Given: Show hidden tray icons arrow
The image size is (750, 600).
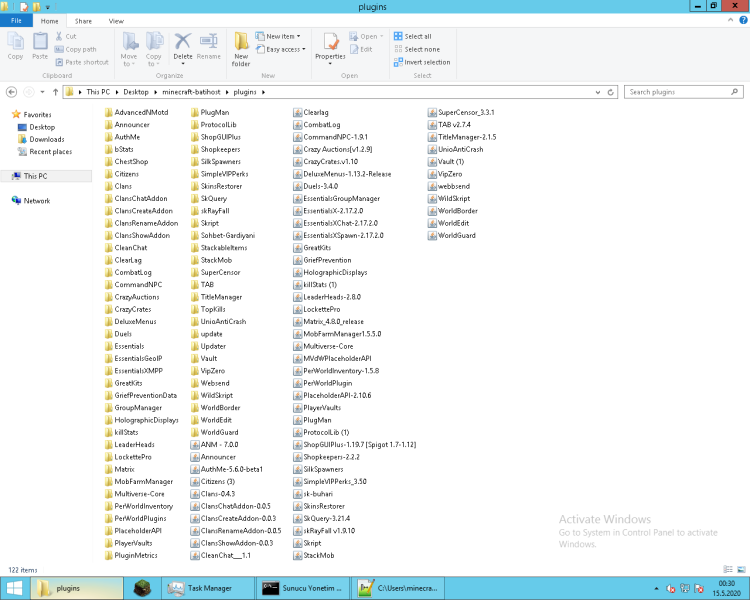Looking at the screenshot, I should coord(656,589).
